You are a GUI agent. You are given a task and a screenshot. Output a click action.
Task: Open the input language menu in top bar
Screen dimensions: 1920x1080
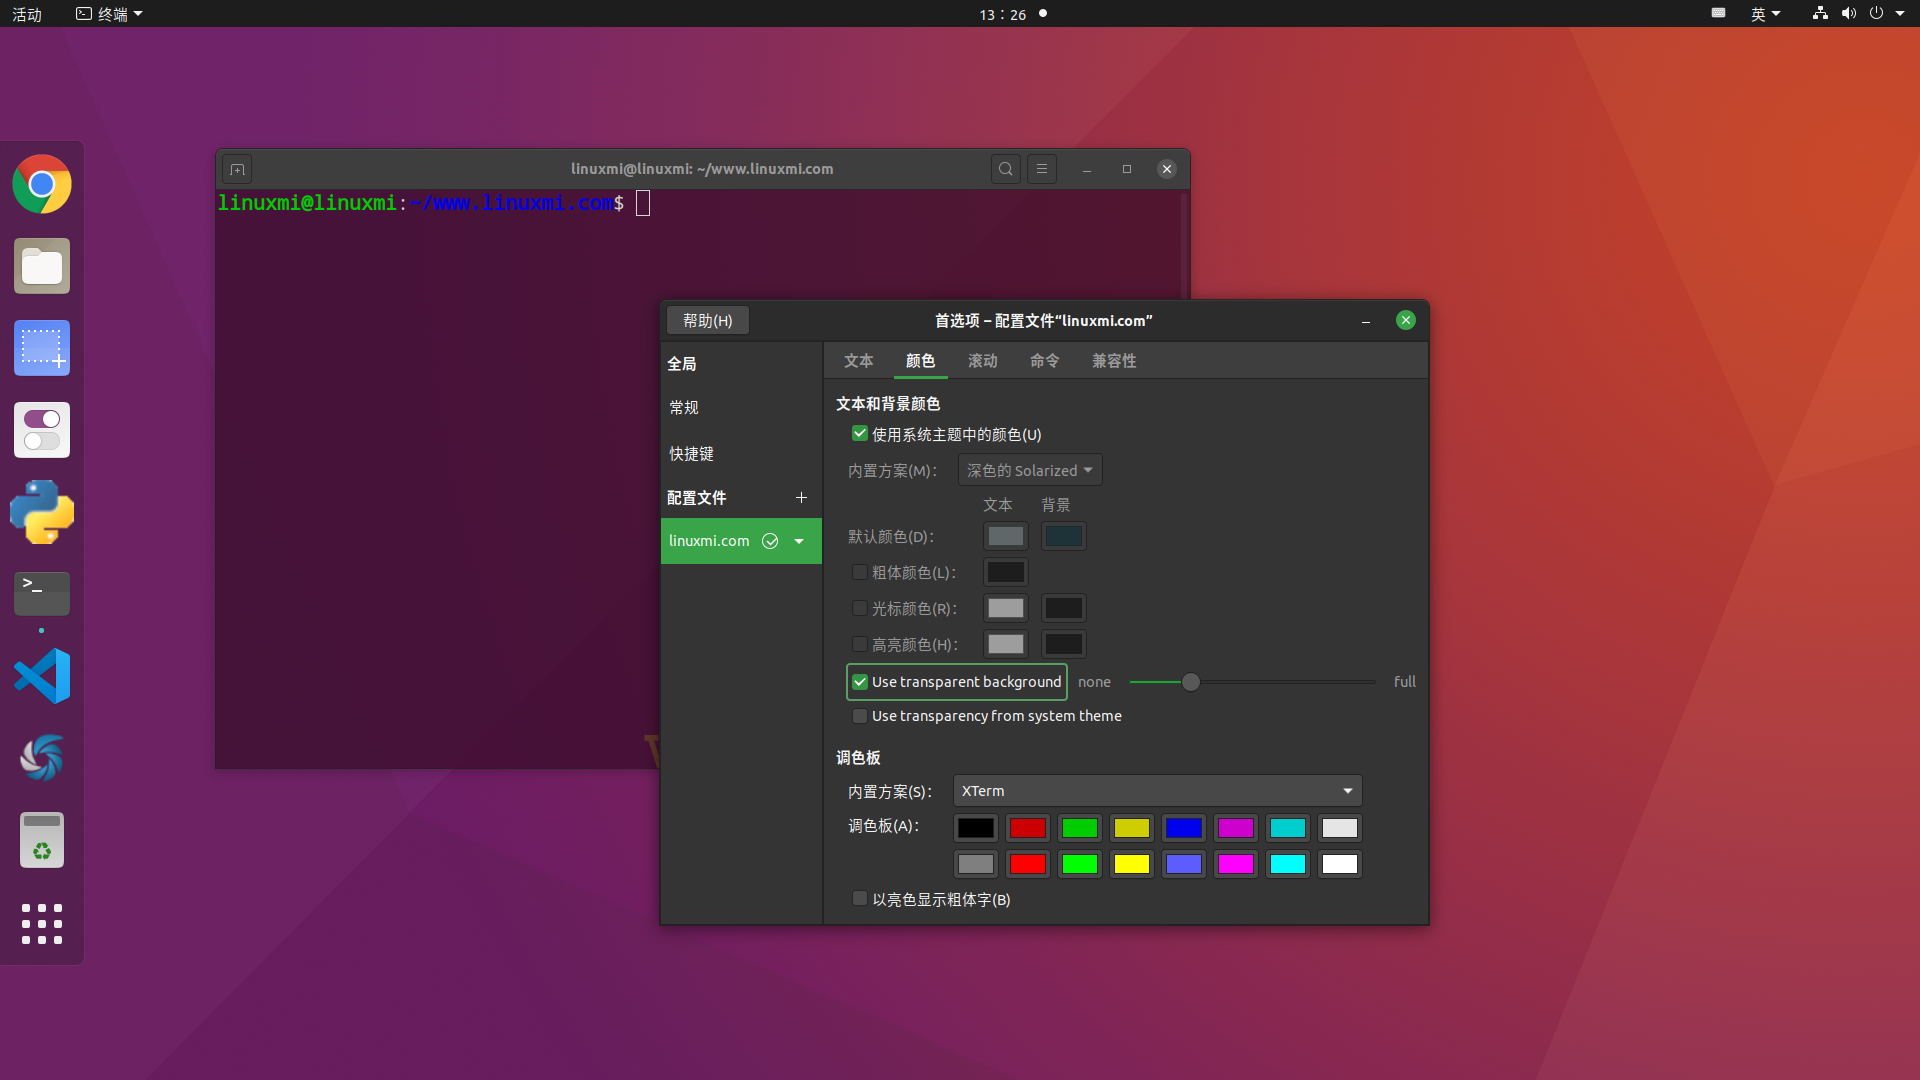(x=1765, y=14)
